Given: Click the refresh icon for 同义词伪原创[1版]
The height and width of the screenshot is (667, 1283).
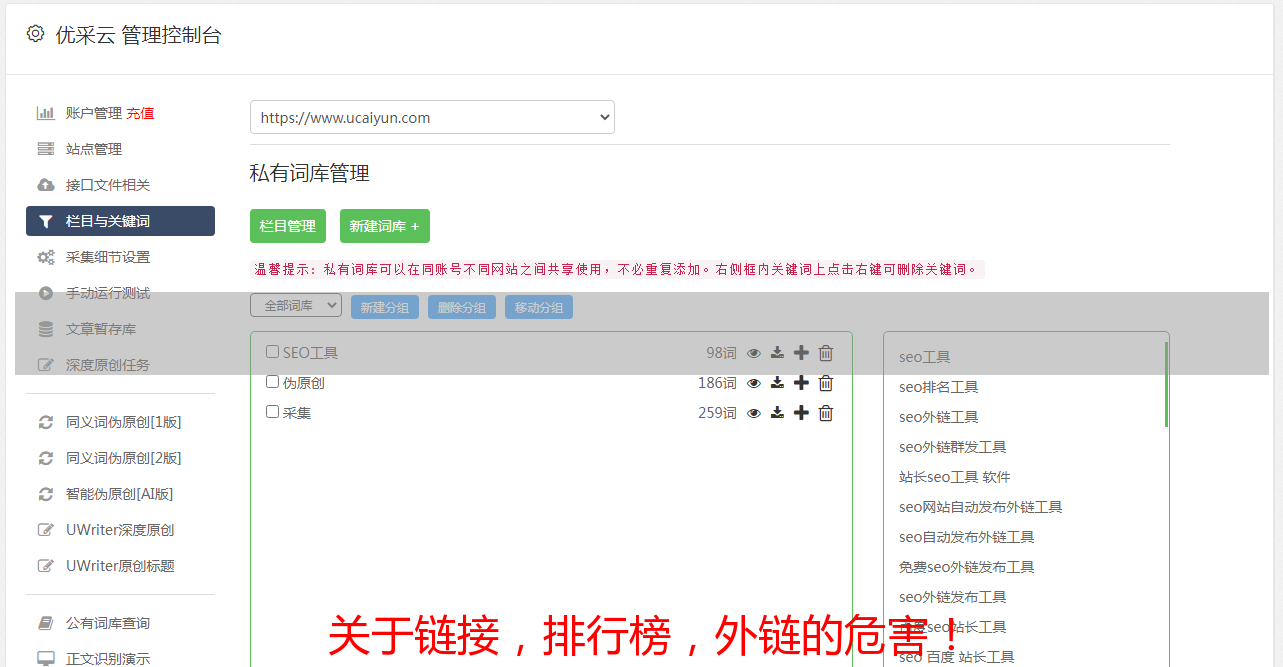Looking at the screenshot, I should 46,422.
